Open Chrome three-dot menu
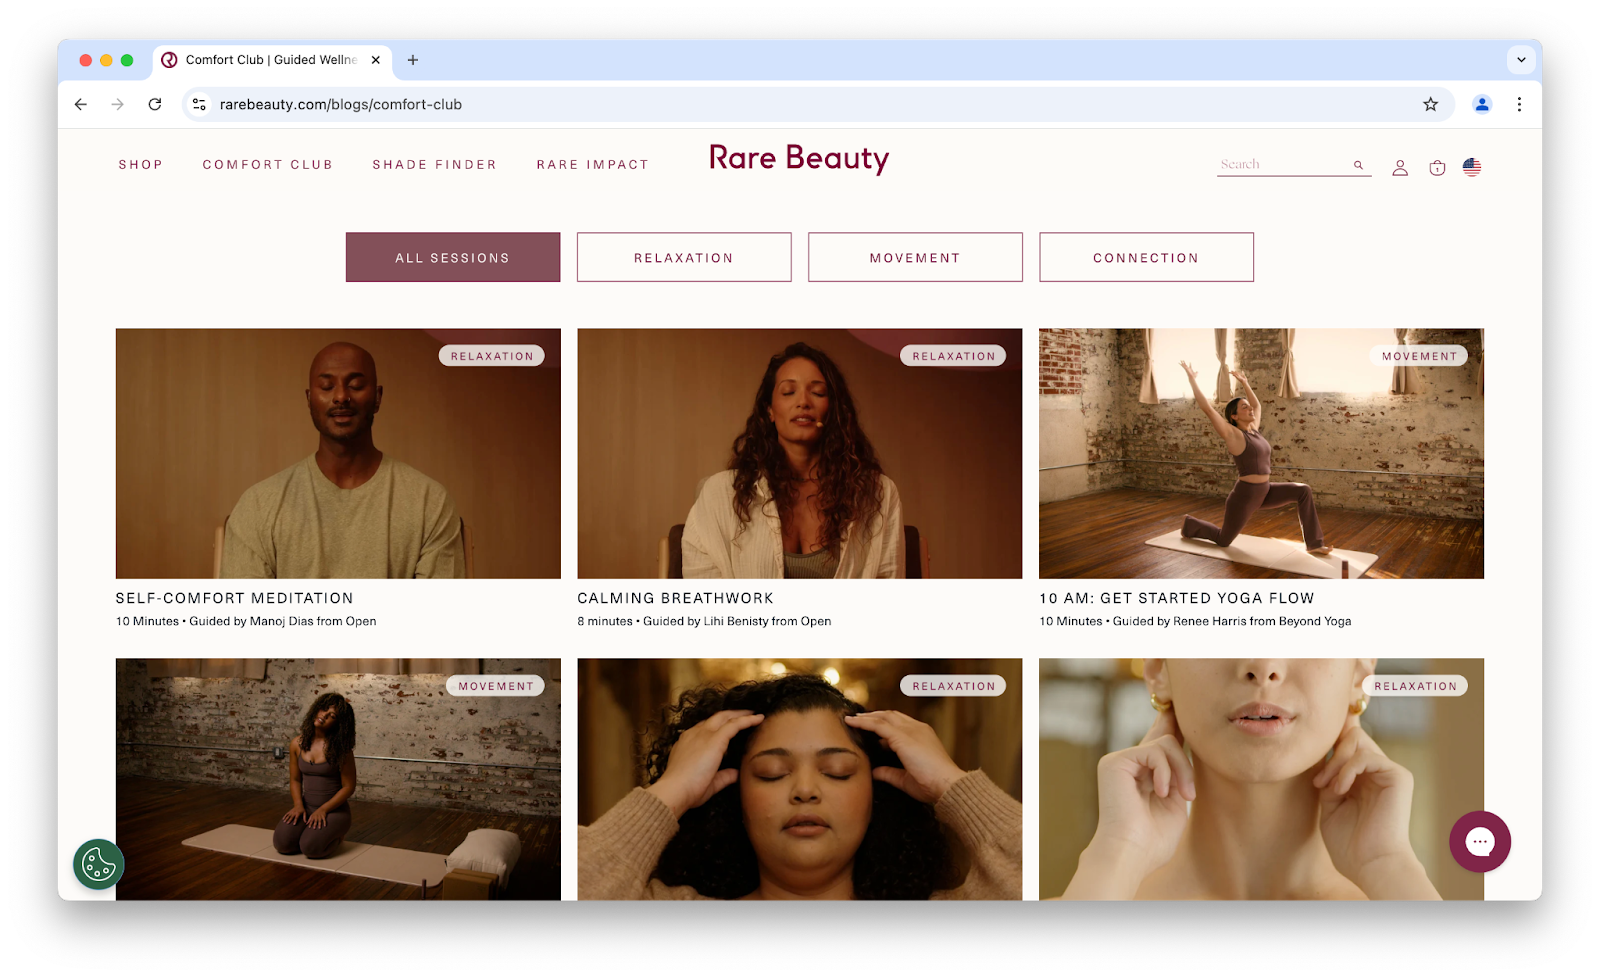This screenshot has width=1600, height=977. tap(1519, 104)
